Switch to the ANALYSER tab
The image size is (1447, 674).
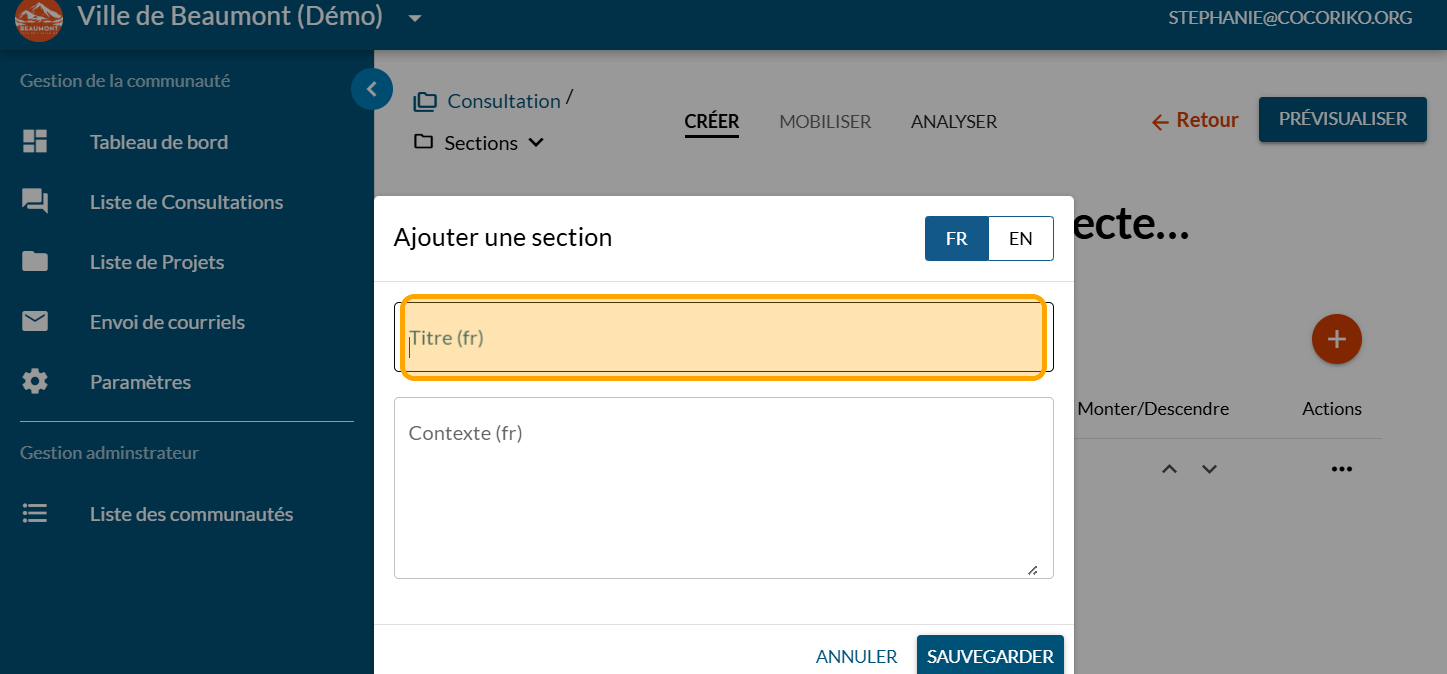click(953, 122)
